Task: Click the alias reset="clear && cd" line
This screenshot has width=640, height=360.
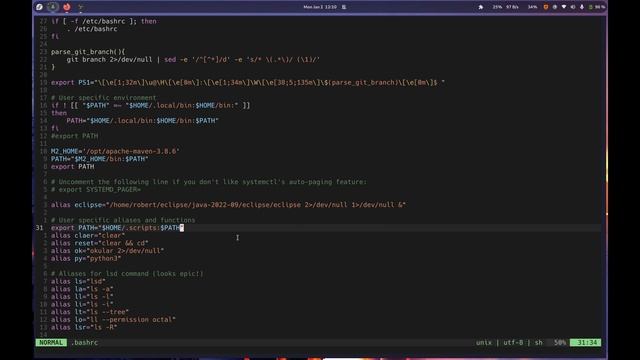Action: point(100,243)
